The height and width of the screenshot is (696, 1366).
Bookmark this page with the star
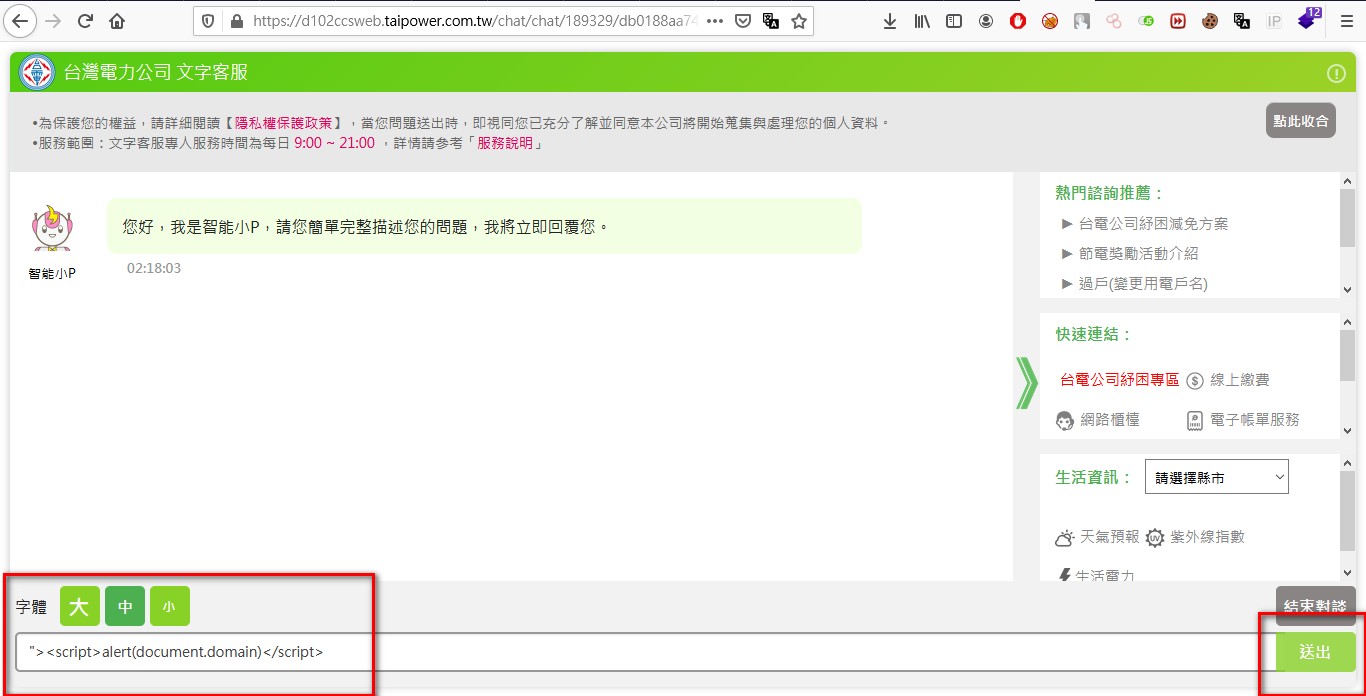(x=799, y=21)
